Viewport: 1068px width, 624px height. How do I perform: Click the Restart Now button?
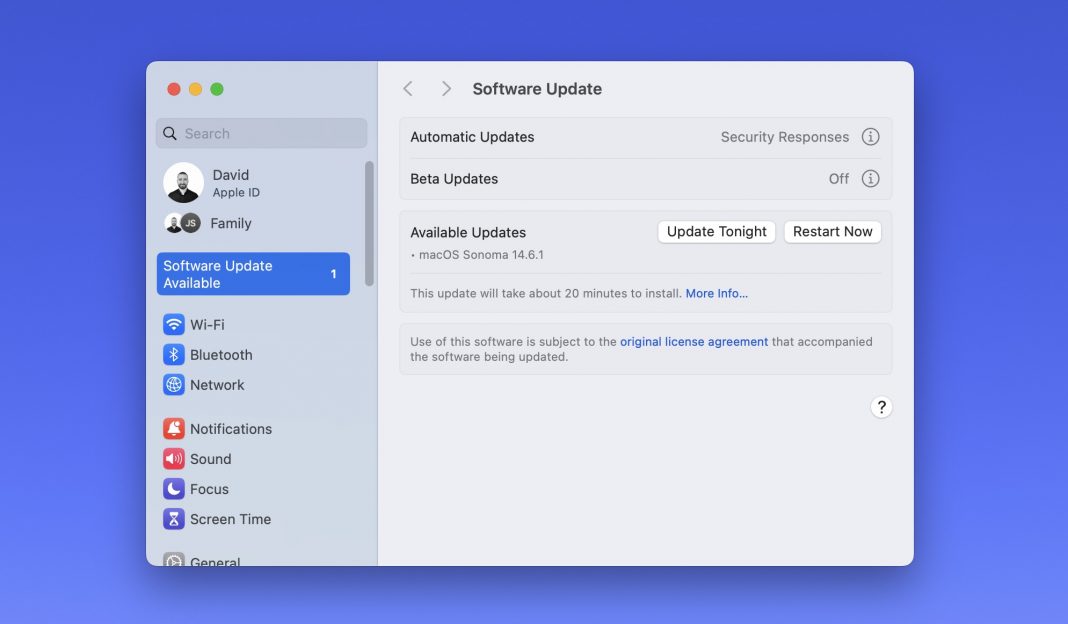832,232
